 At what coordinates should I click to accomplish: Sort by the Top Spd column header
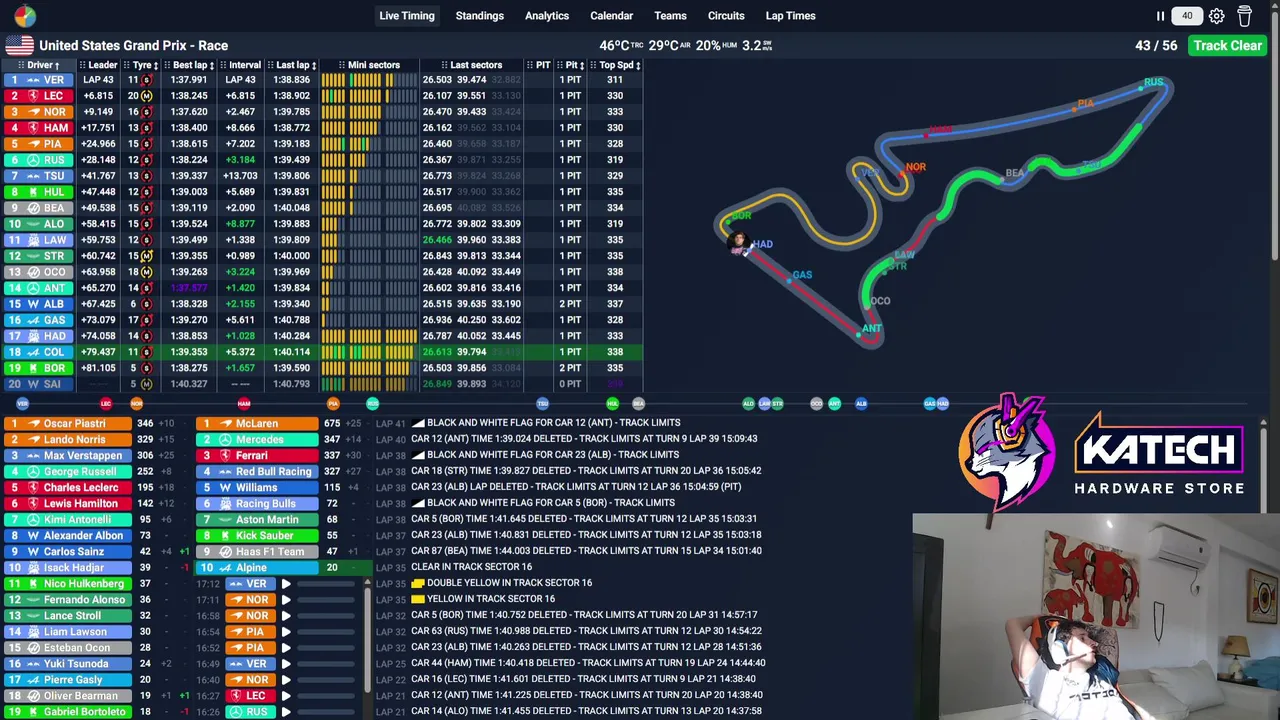(x=615, y=65)
